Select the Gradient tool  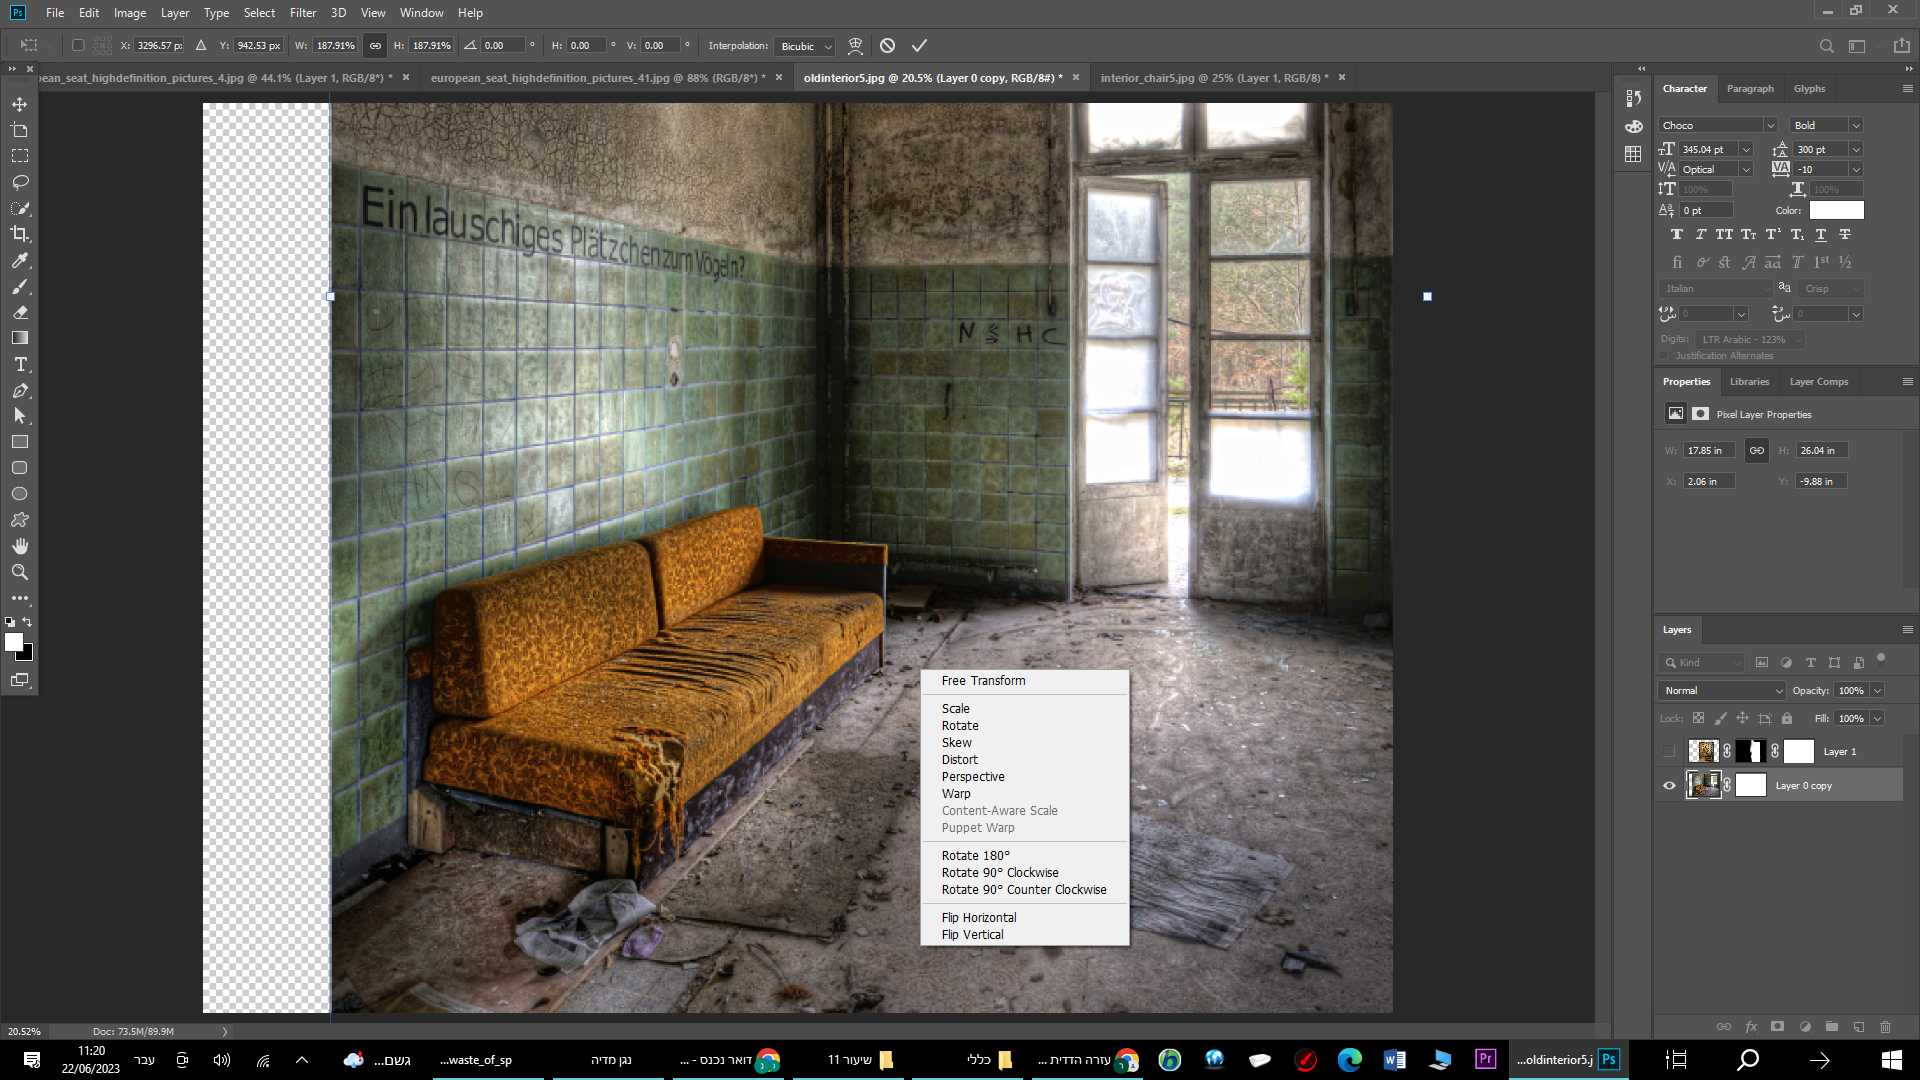point(20,338)
